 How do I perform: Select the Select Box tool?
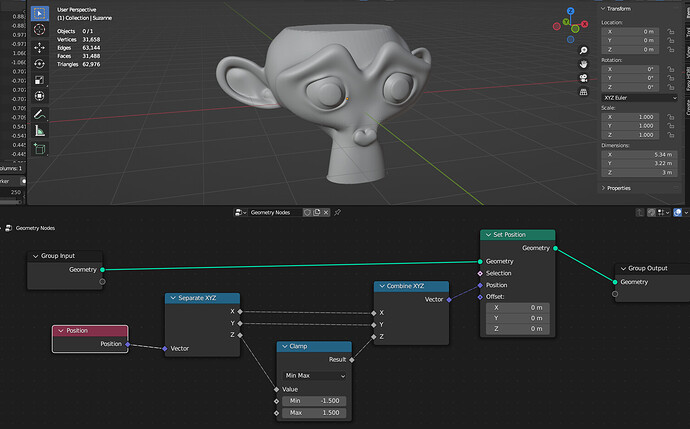tap(40, 13)
